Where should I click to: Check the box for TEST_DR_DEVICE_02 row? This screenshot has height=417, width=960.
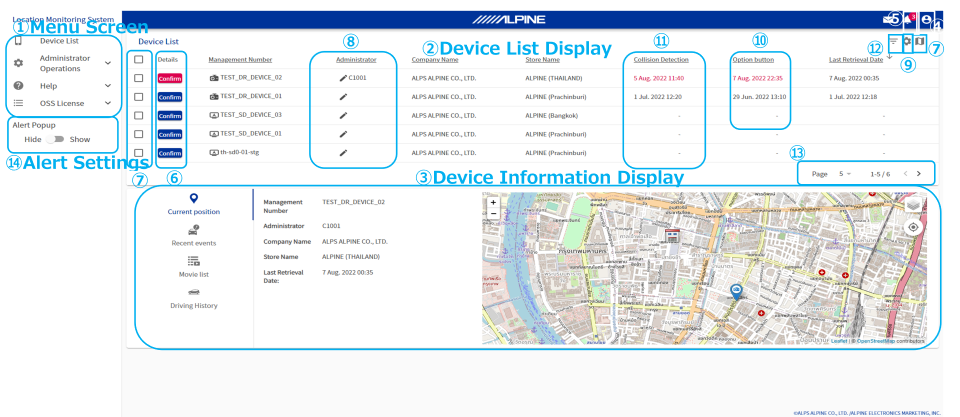(138, 78)
